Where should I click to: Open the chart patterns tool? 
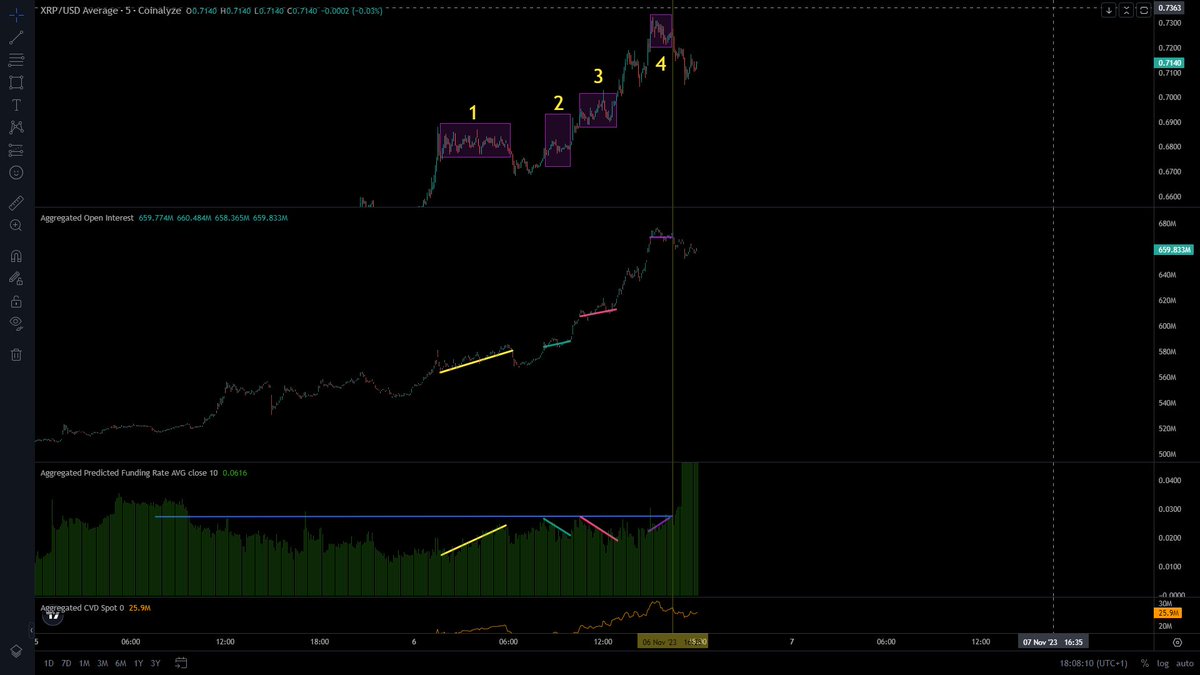pyautogui.click(x=16, y=127)
